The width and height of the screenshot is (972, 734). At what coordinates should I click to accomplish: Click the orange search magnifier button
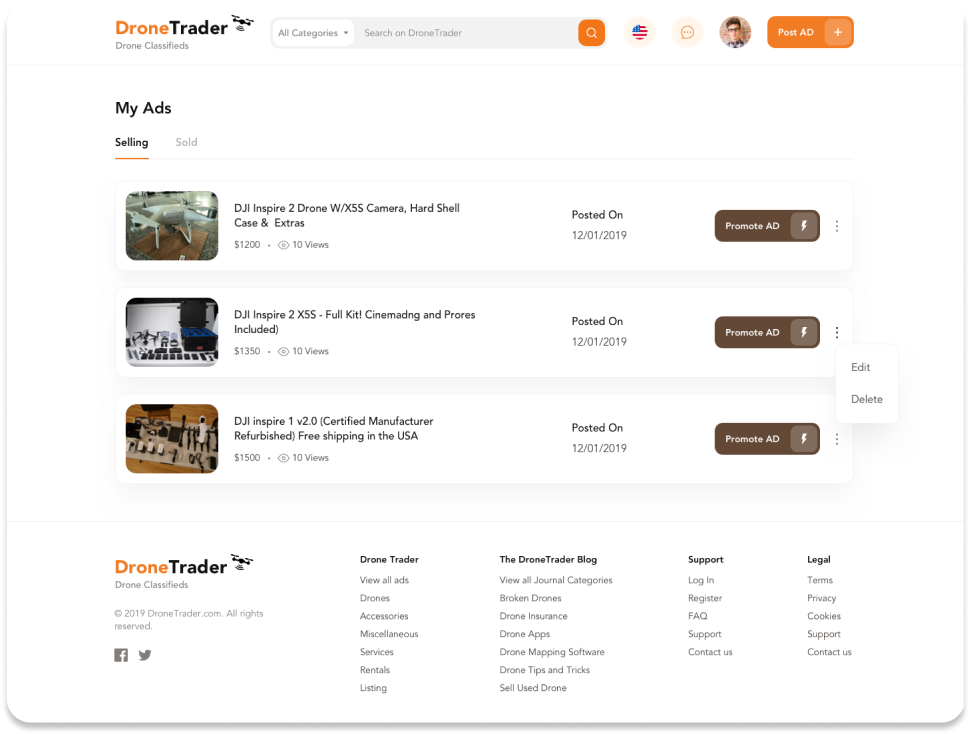click(x=591, y=33)
